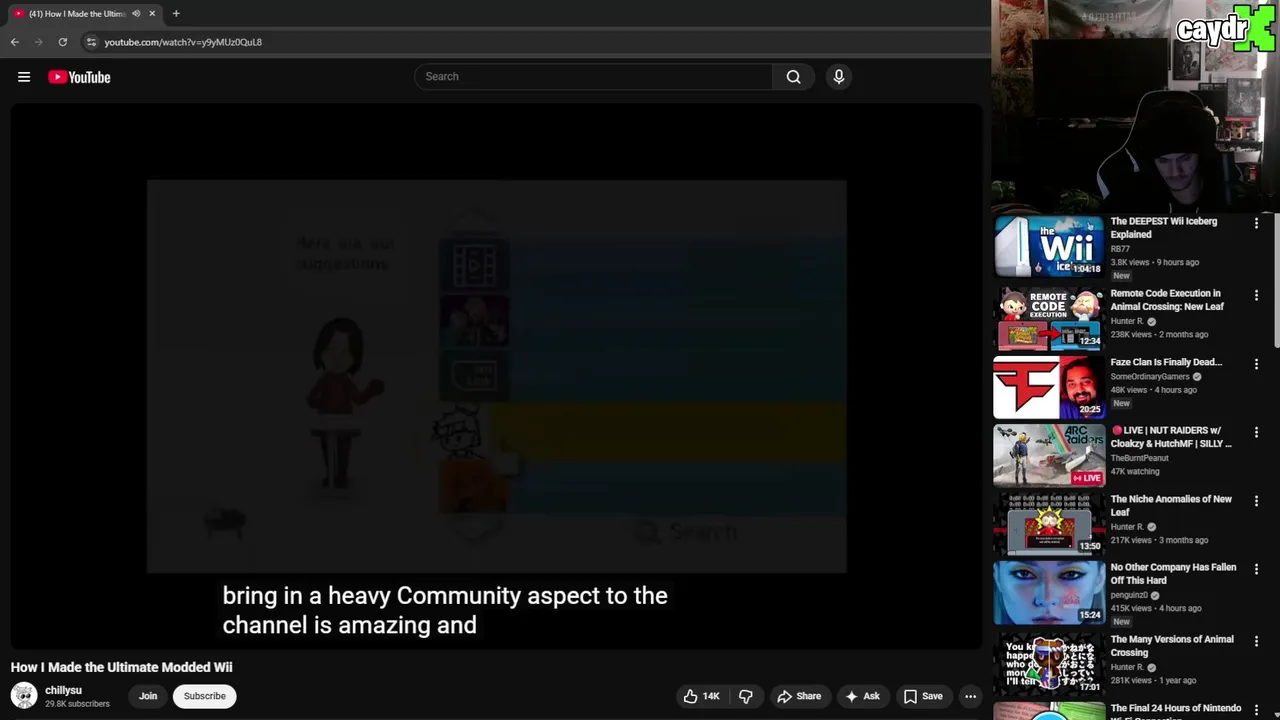Open Remote Code Execution in Animal Crossing title
The width and height of the screenshot is (1280, 720).
click(1167, 300)
